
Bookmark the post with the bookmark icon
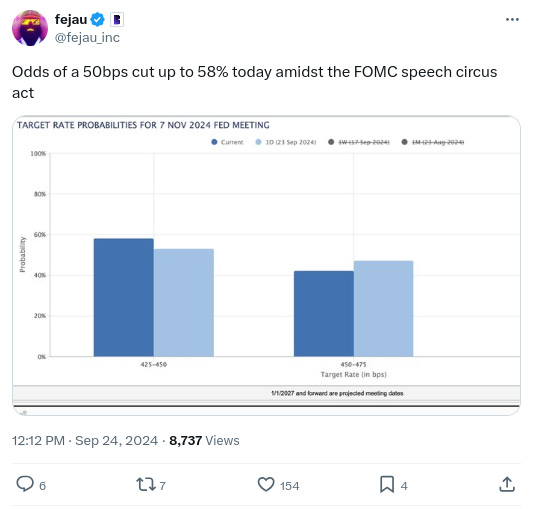pos(387,484)
